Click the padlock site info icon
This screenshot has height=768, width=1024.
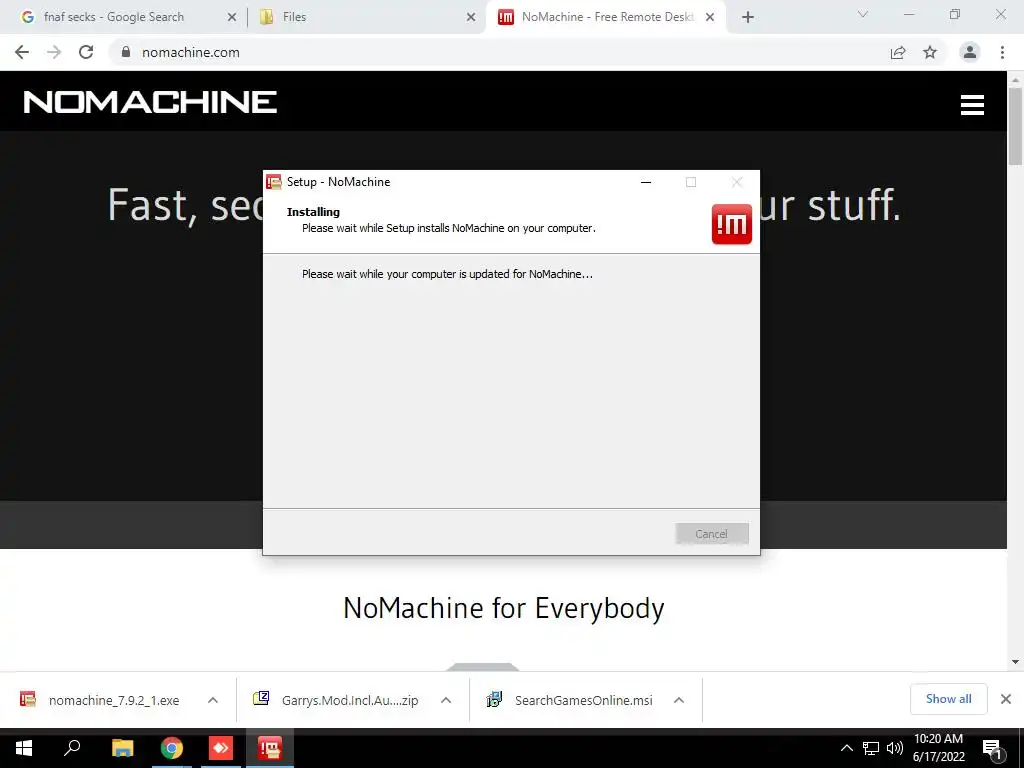tap(126, 52)
